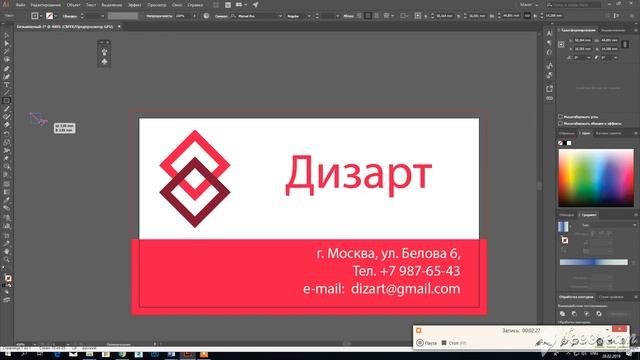Open the Эффект menu
The height and width of the screenshot is (360, 640).
point(135,5)
